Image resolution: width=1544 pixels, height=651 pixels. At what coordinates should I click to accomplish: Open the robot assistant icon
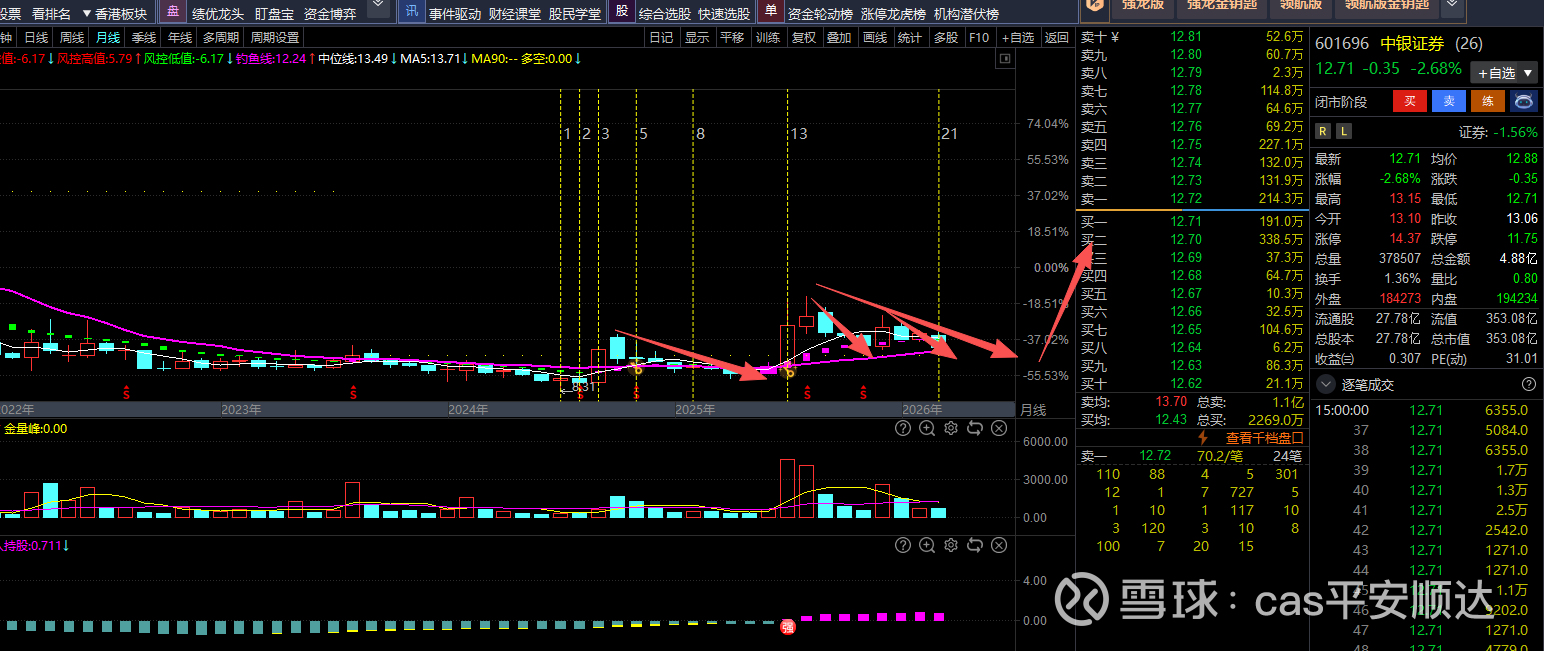point(1524,101)
